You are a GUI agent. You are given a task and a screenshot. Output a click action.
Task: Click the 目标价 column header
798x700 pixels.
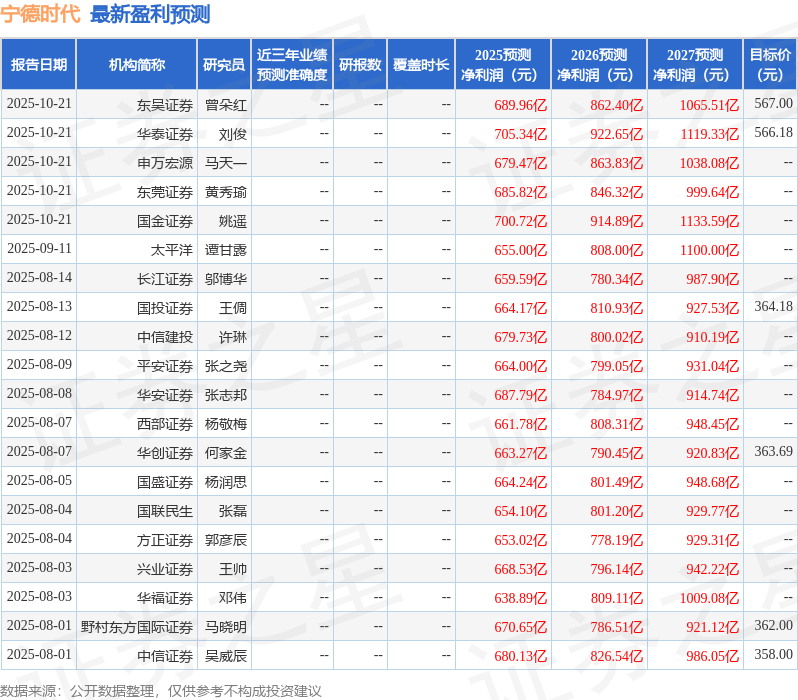coord(771,64)
